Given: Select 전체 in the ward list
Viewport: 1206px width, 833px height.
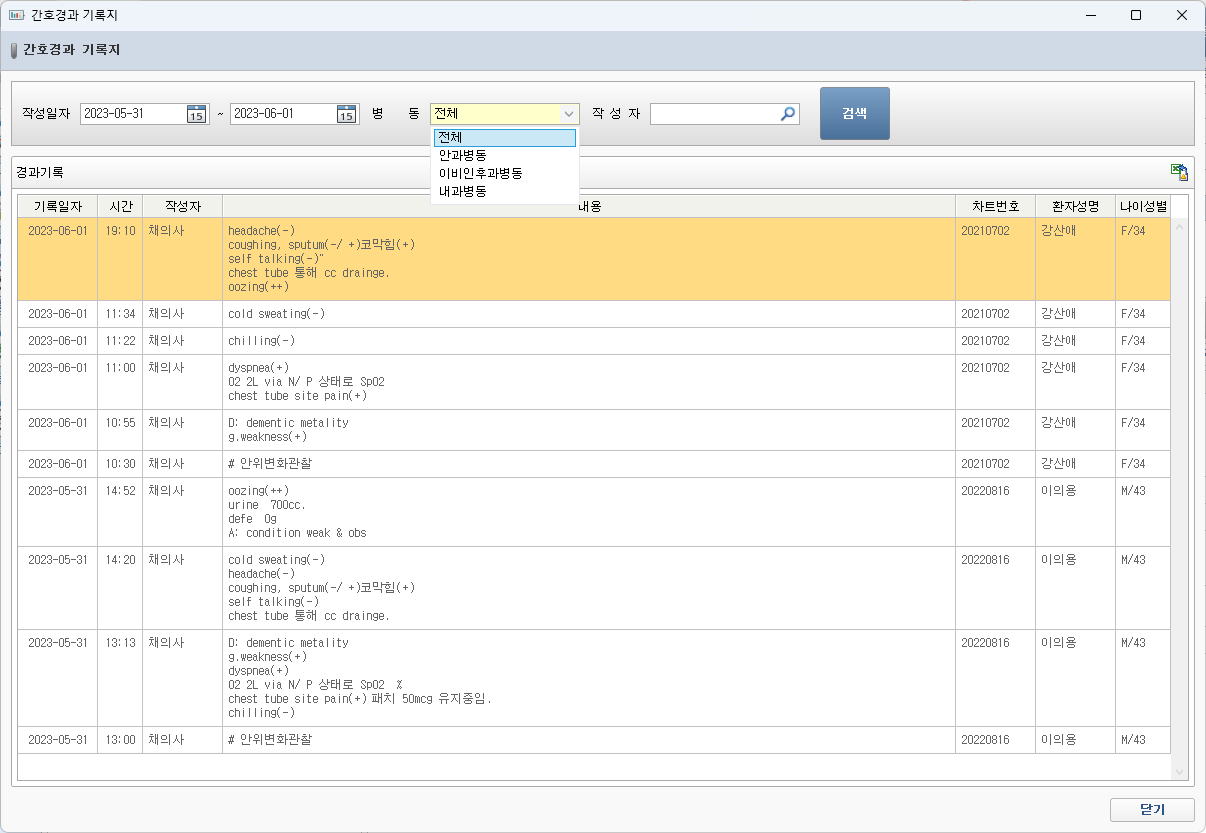Looking at the screenshot, I should [504, 138].
